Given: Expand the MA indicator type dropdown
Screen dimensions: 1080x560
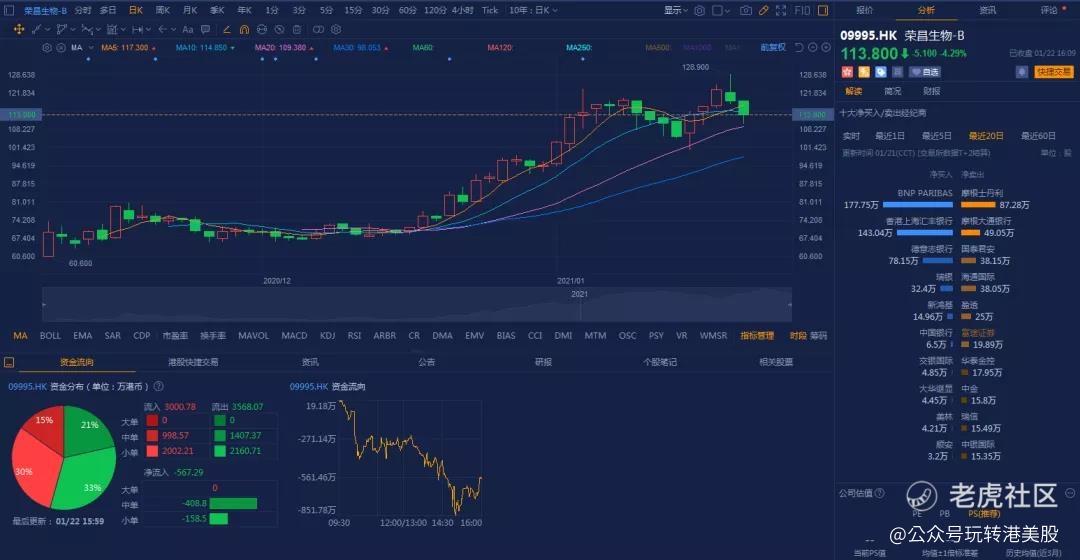Looking at the screenshot, I should 91,48.
